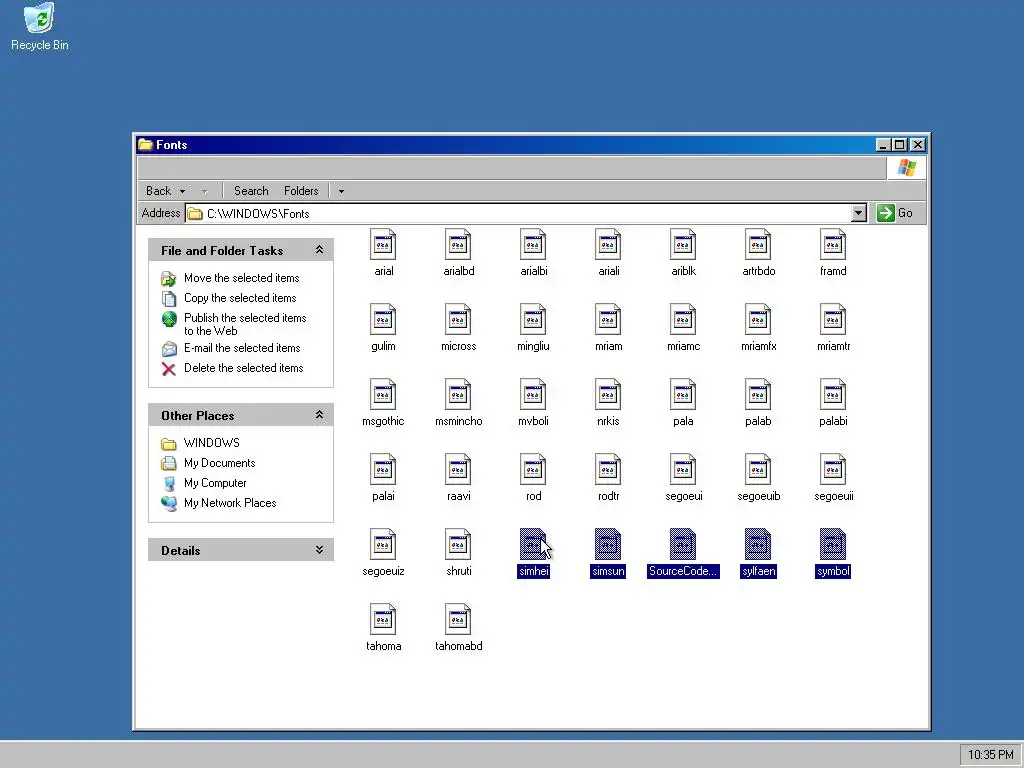The height and width of the screenshot is (768, 1024).
Task: Select the pala font icon
Action: (683, 395)
